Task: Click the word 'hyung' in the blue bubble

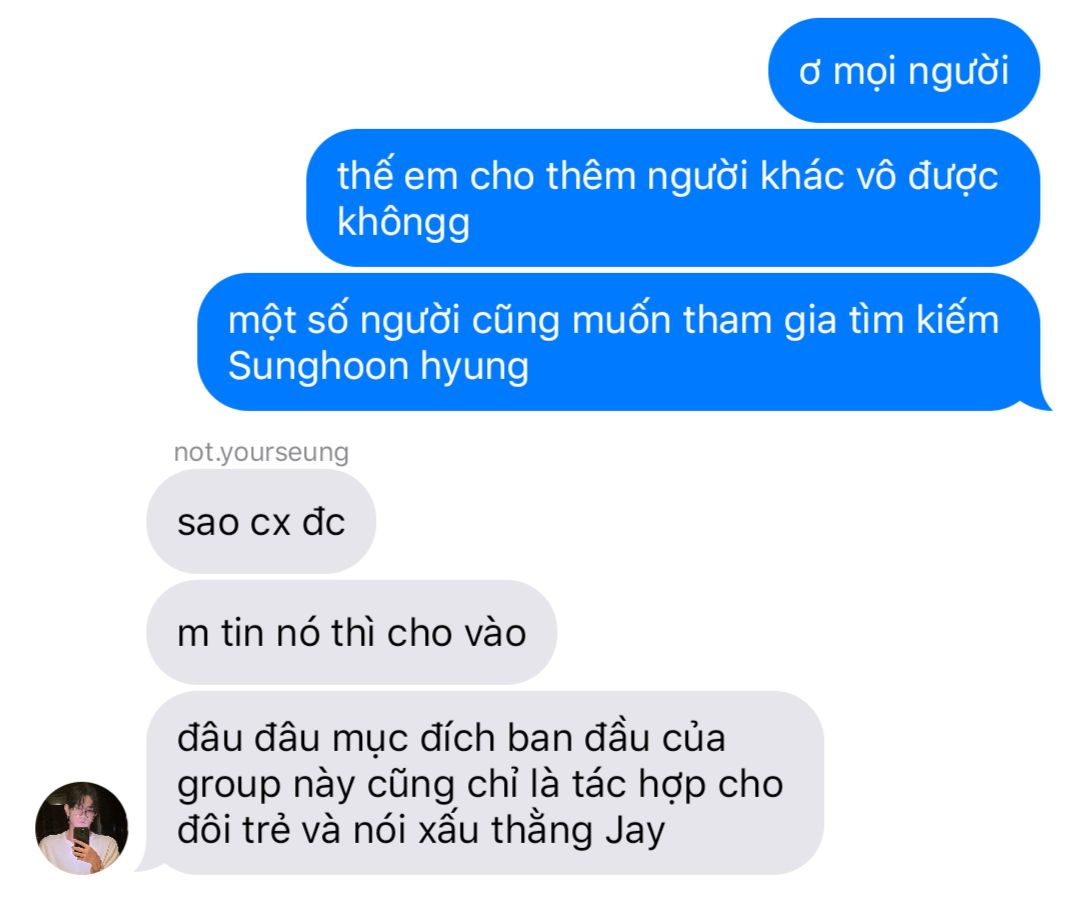Action: click(474, 367)
